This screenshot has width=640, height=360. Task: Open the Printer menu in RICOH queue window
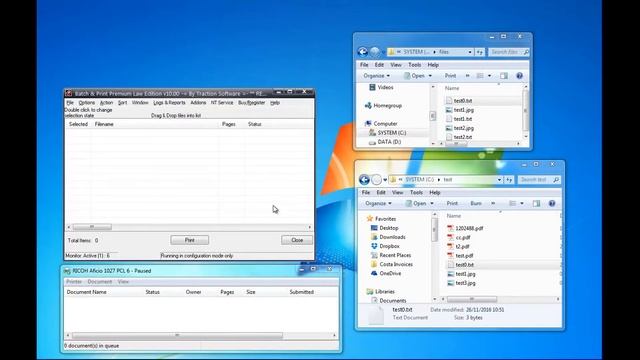point(74,282)
